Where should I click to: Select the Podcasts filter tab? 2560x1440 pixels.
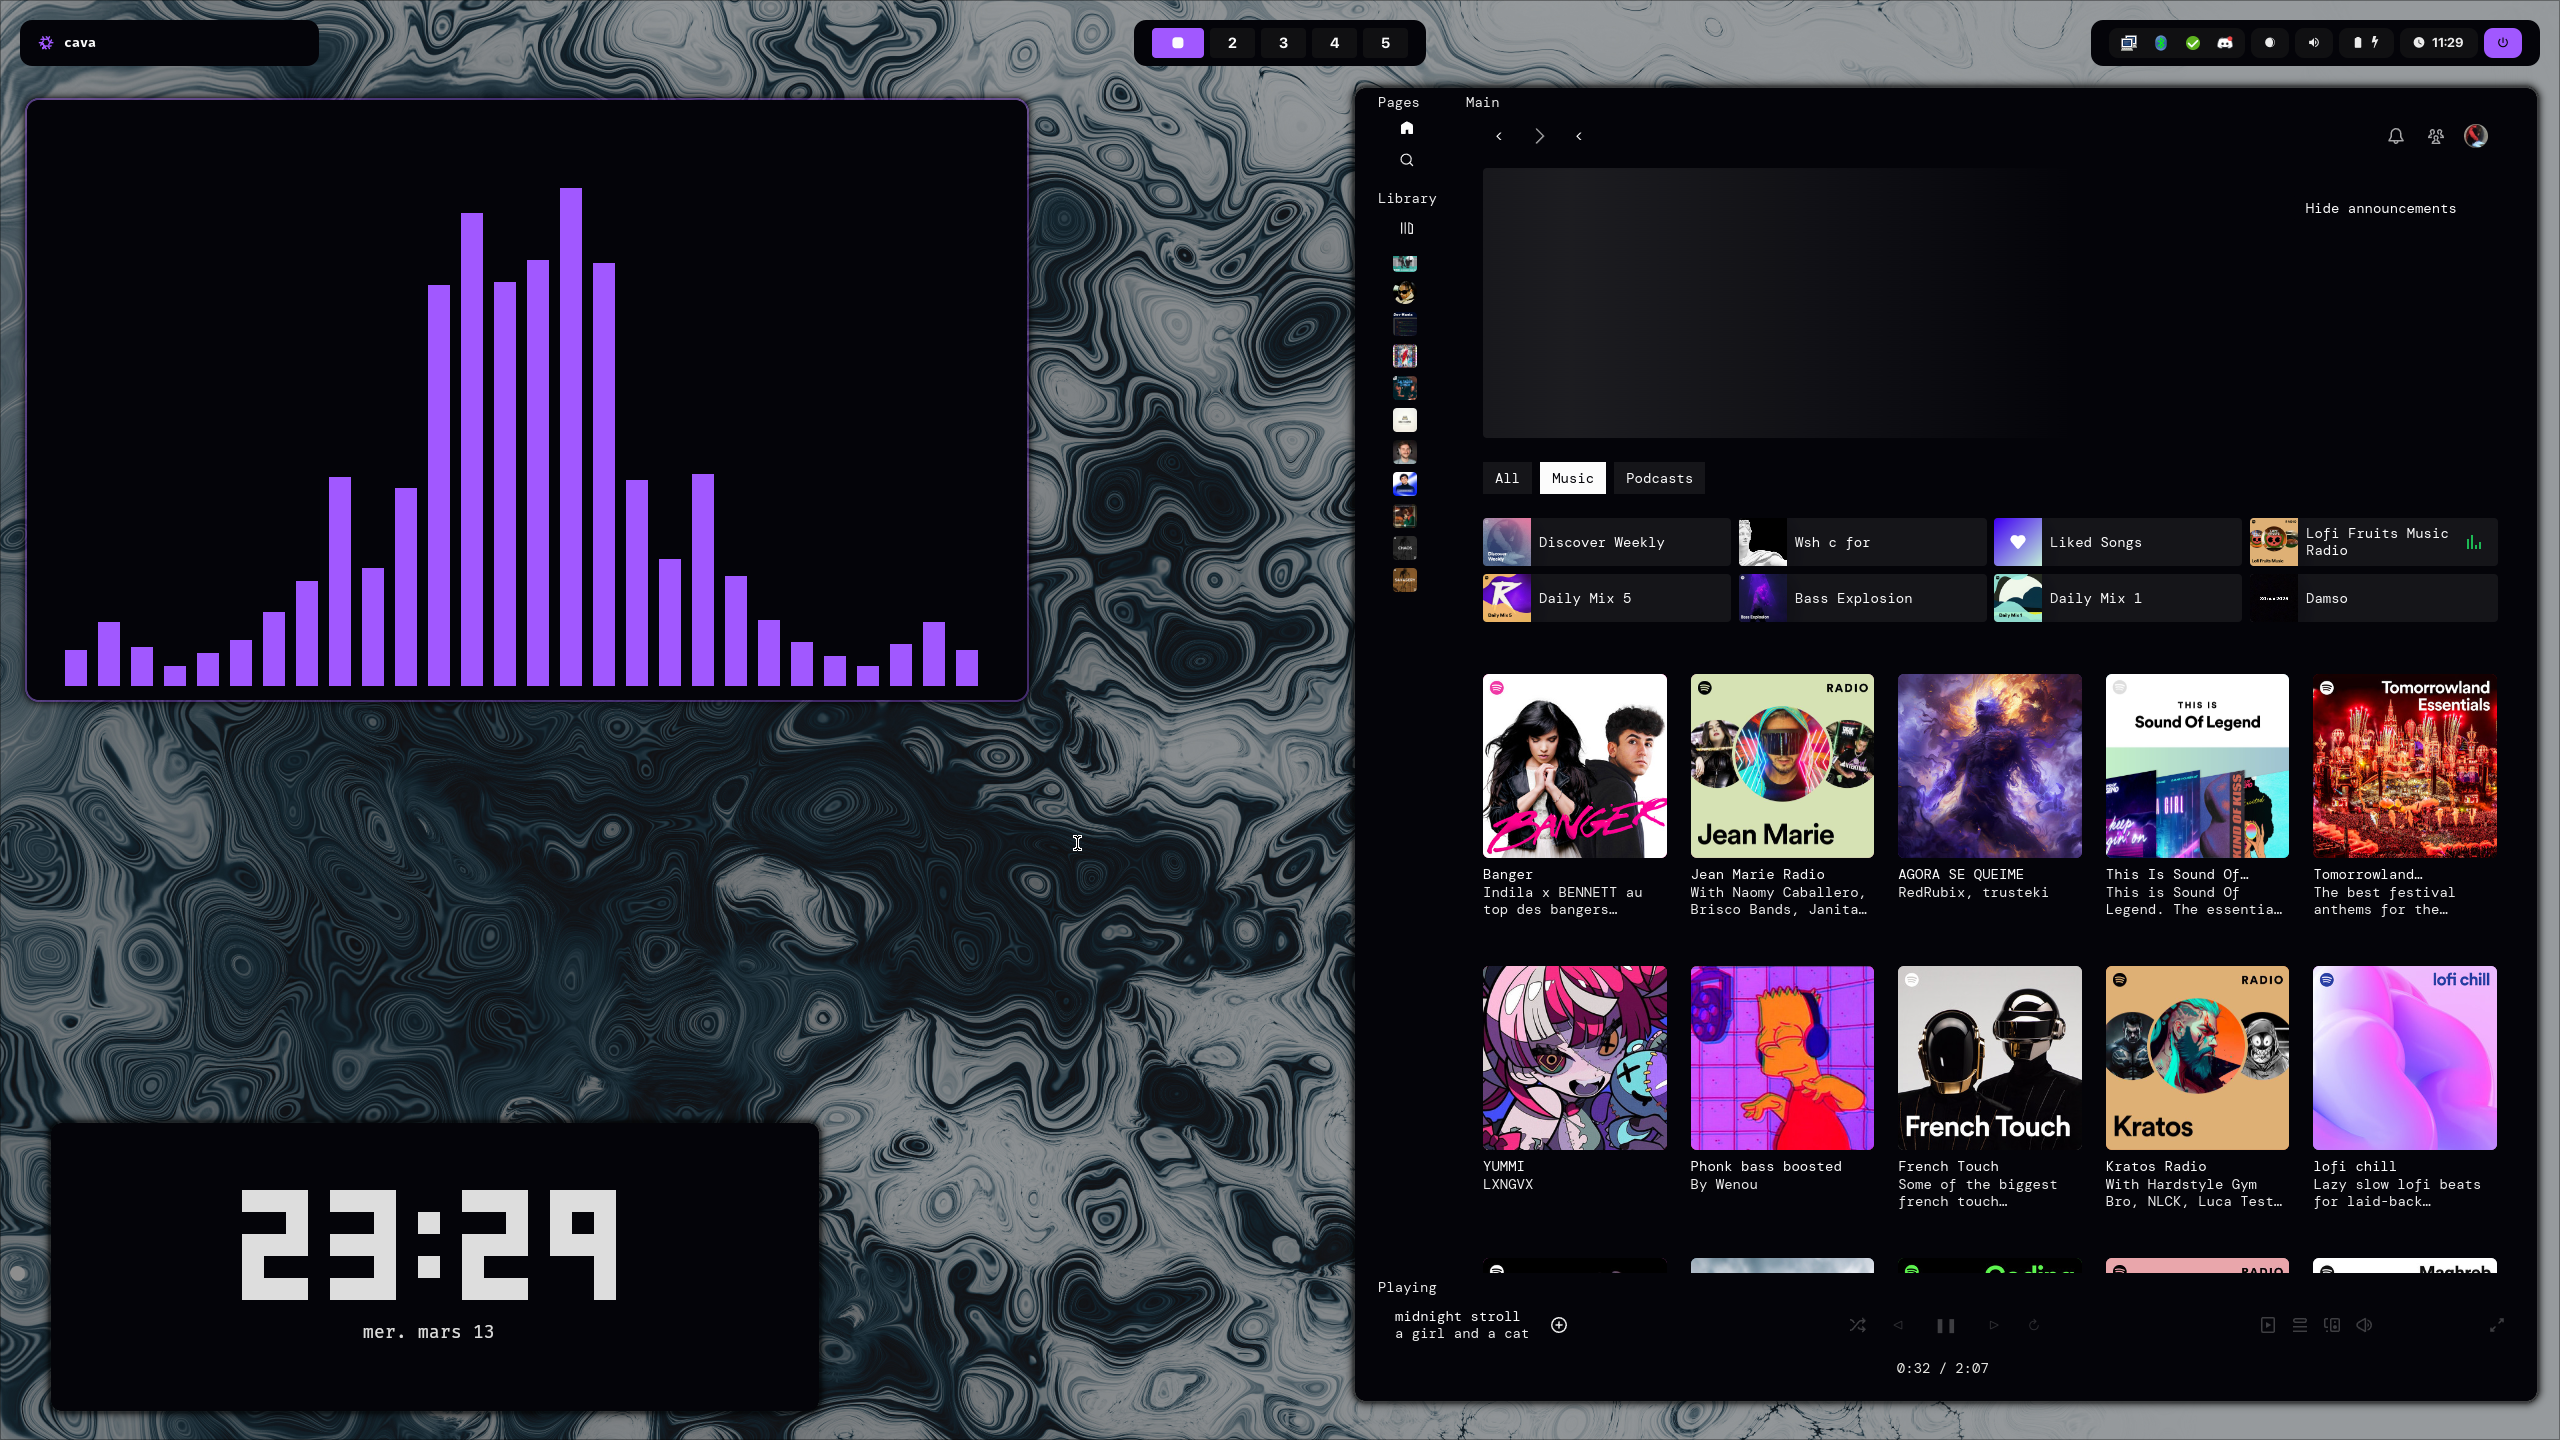(1658, 478)
